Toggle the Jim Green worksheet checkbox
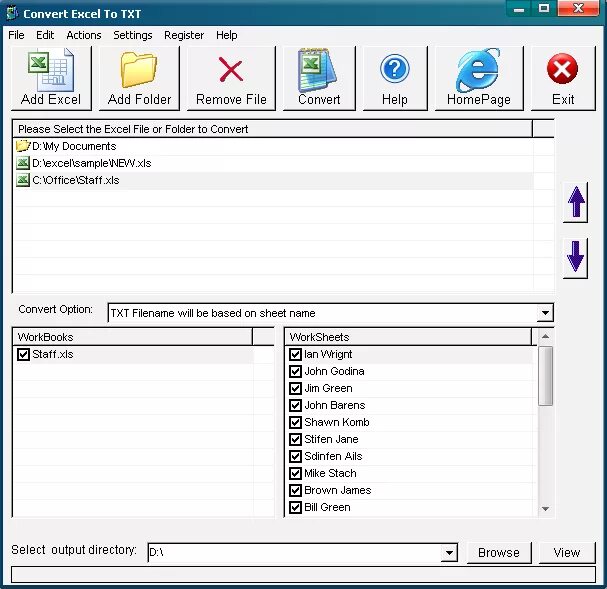 click(295, 388)
